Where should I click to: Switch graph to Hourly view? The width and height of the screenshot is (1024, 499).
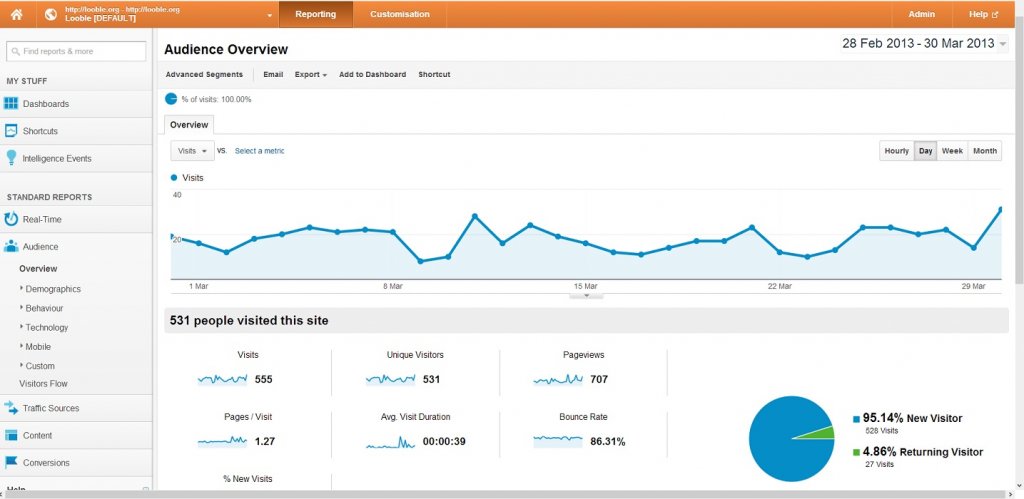tap(897, 151)
